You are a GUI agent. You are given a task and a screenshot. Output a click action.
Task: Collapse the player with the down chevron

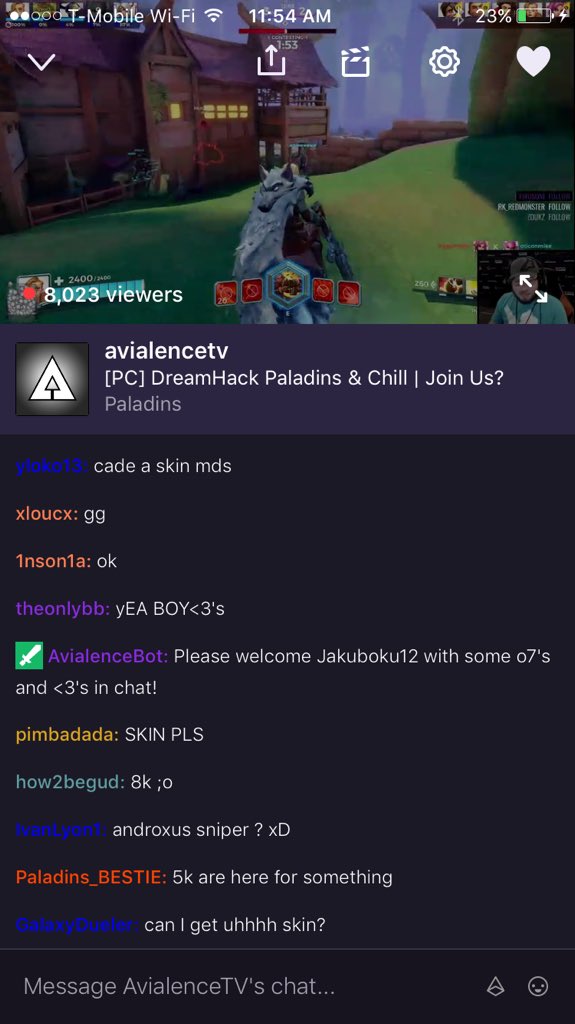coord(41,62)
